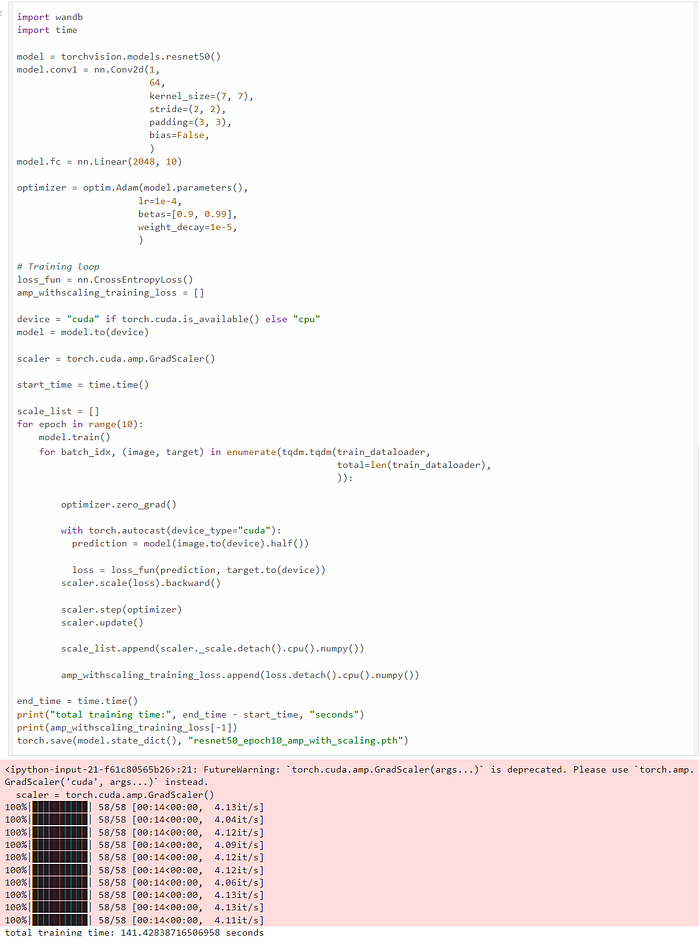
Task: Click the optim.Adam(model.parameters() line
Action: coord(132,188)
